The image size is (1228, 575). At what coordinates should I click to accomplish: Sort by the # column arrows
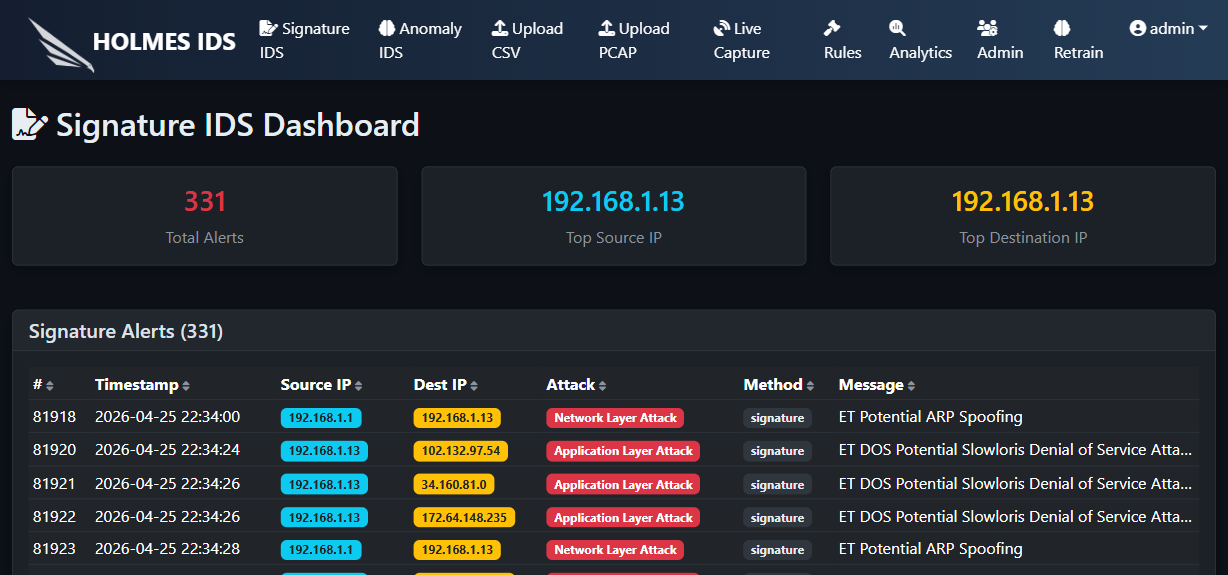(x=50, y=386)
